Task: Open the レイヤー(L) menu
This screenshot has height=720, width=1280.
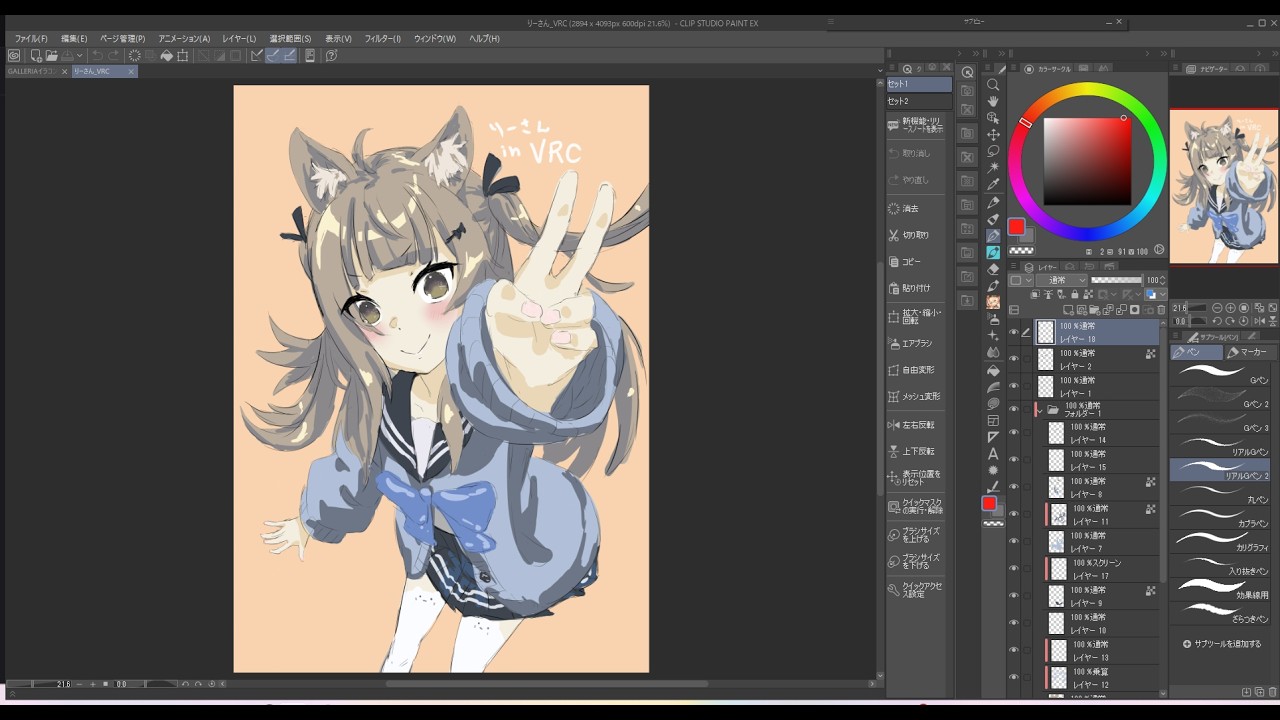Action: (x=239, y=39)
